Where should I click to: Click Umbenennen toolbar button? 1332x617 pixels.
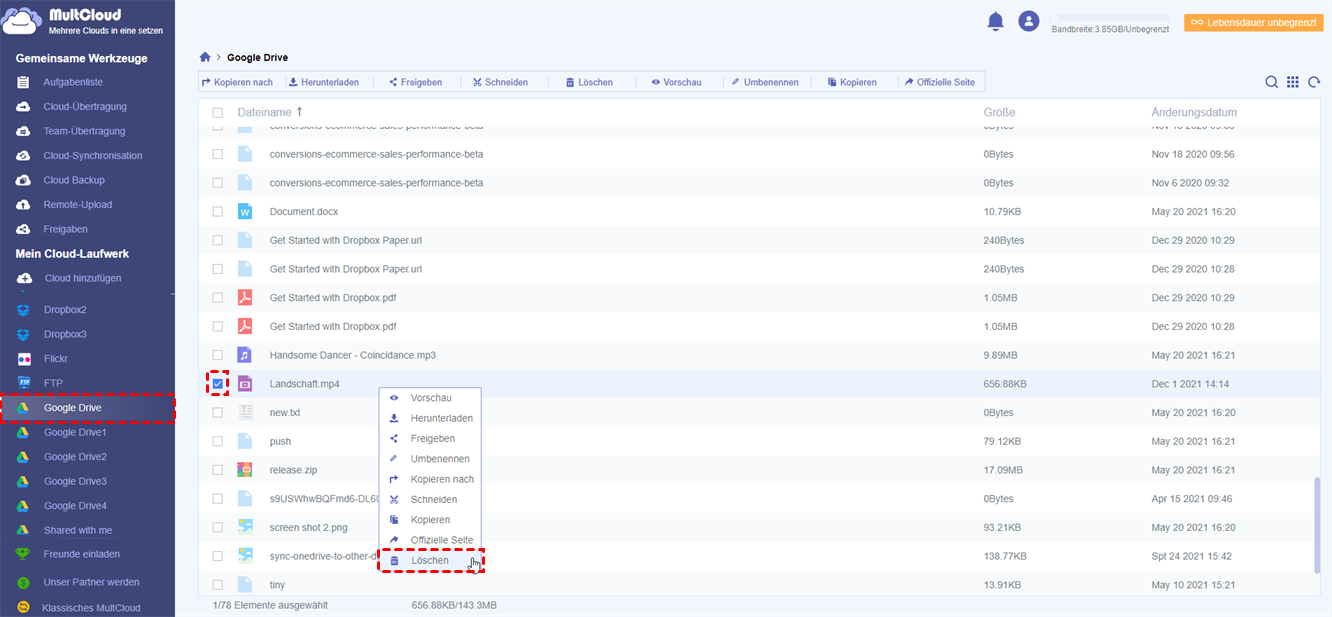tap(765, 82)
